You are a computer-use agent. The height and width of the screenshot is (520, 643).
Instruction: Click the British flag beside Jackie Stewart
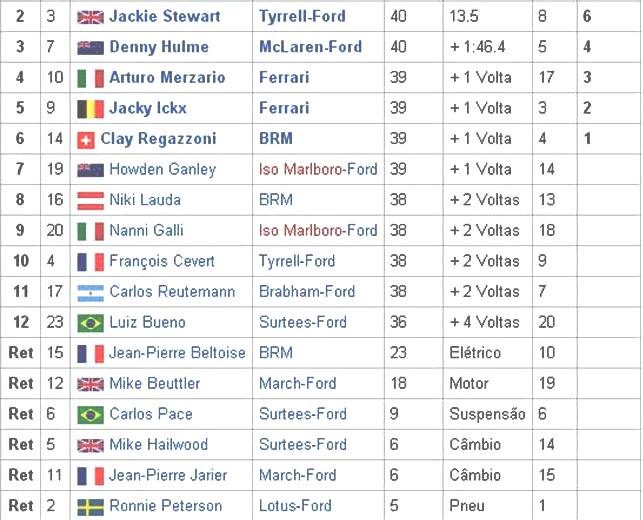click(90, 17)
